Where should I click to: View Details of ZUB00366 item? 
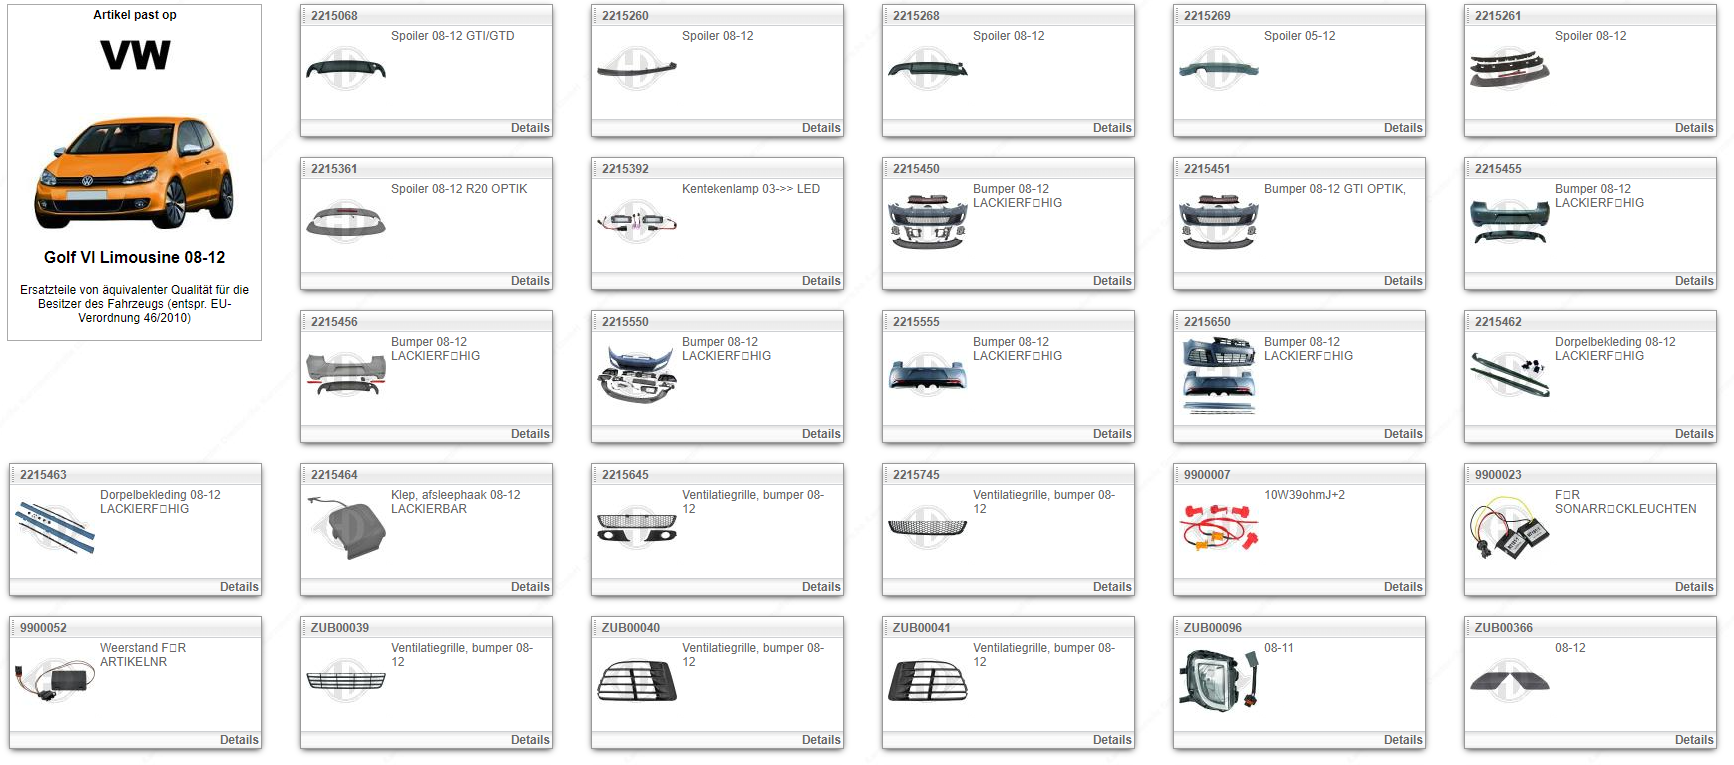(x=1693, y=740)
